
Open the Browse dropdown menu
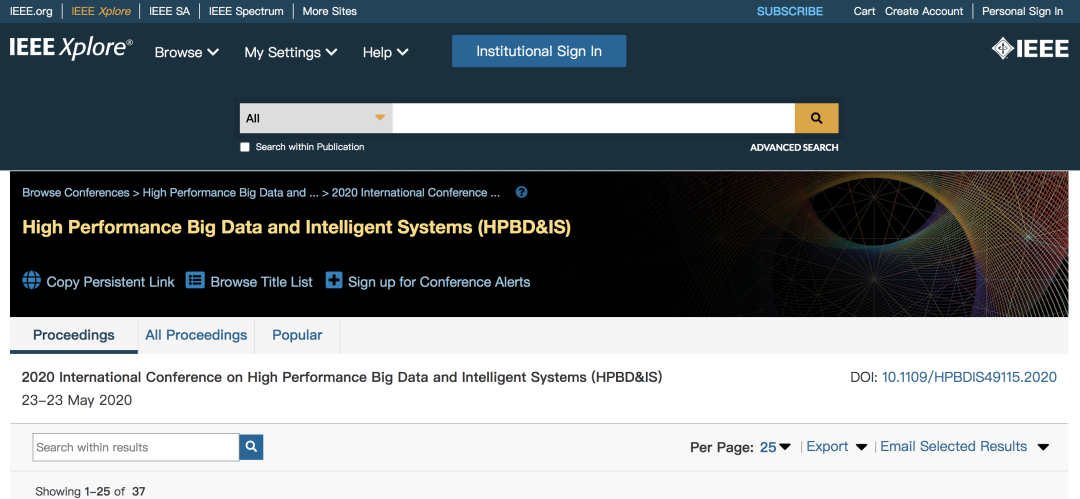pyautogui.click(x=187, y=52)
